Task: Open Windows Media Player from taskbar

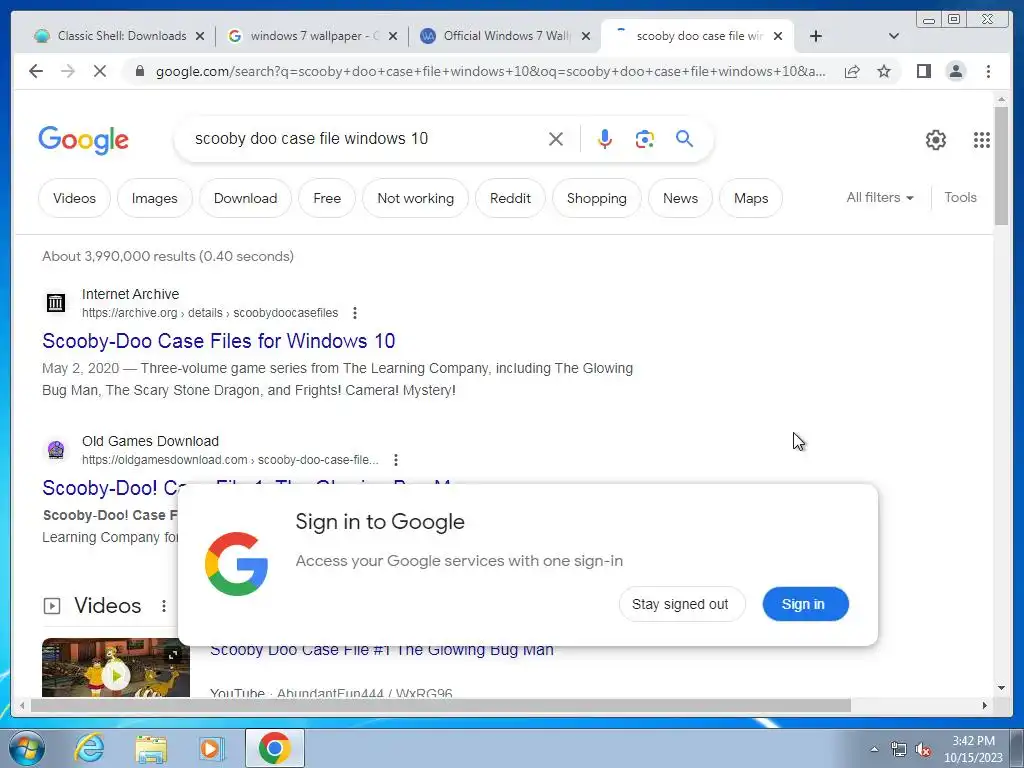Action: pos(210,748)
